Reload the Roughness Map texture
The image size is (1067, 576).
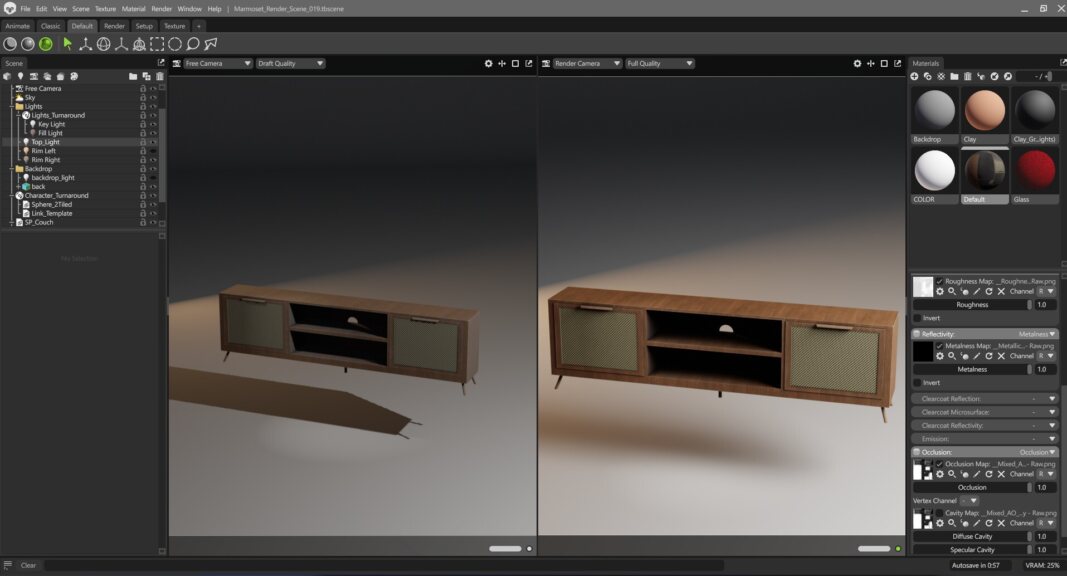[988, 291]
